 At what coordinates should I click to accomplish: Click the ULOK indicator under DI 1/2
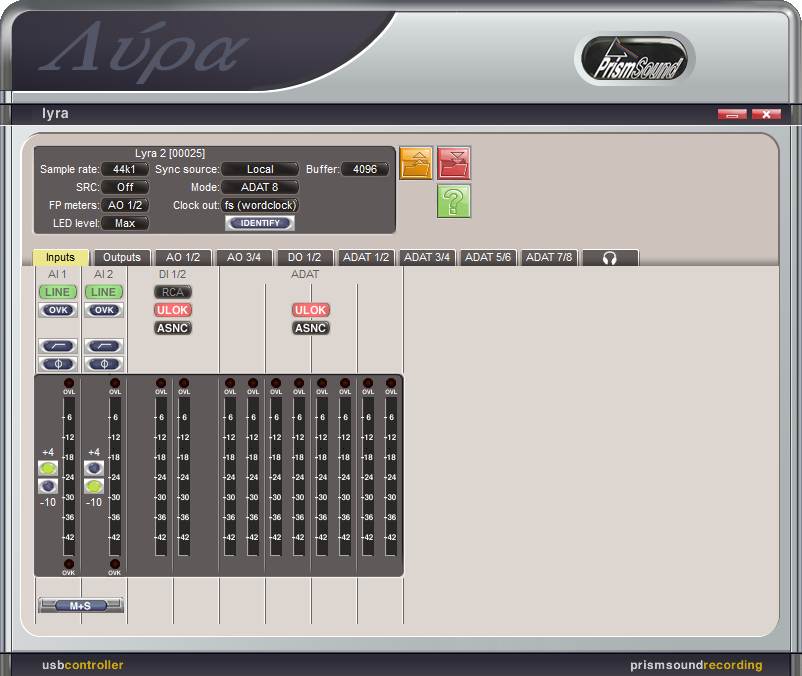[x=173, y=310]
